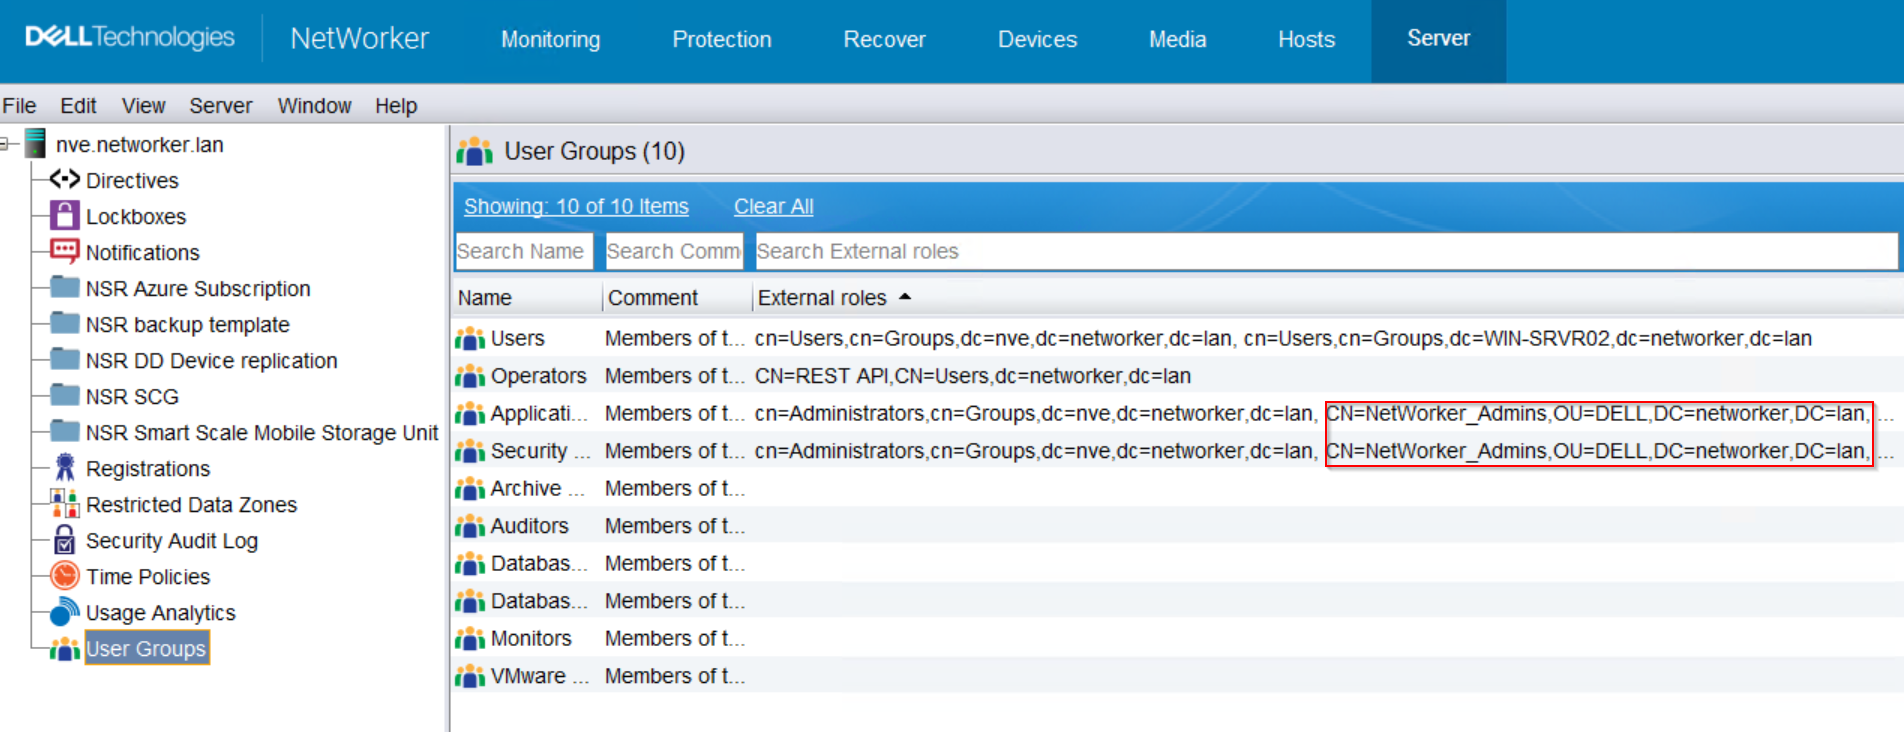
Task: Click the Notifications speech bubble icon
Action: (65, 252)
